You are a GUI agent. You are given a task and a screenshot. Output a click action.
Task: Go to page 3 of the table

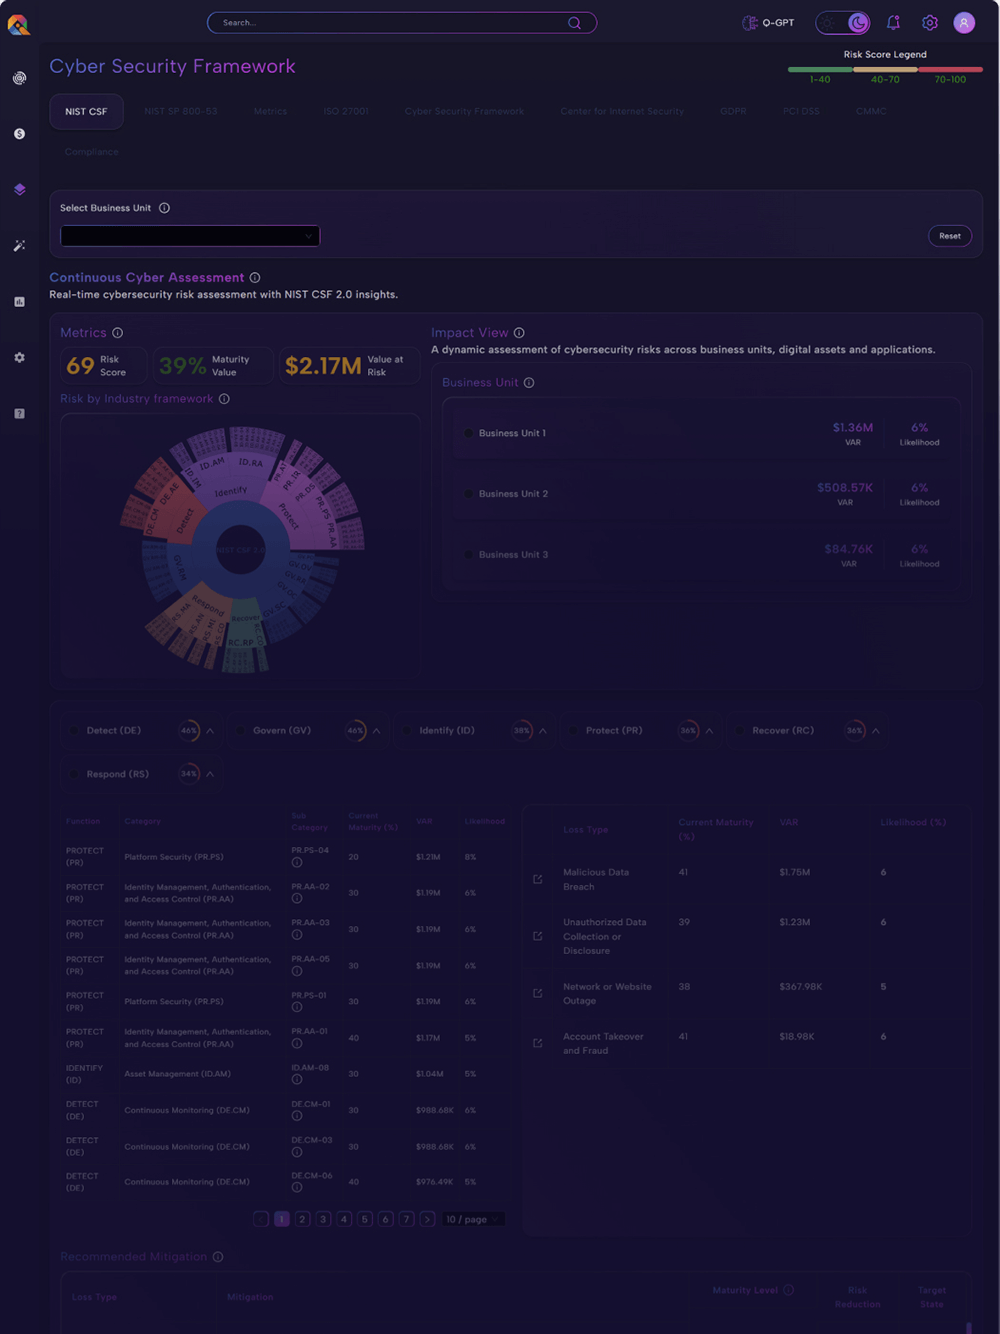323,1219
